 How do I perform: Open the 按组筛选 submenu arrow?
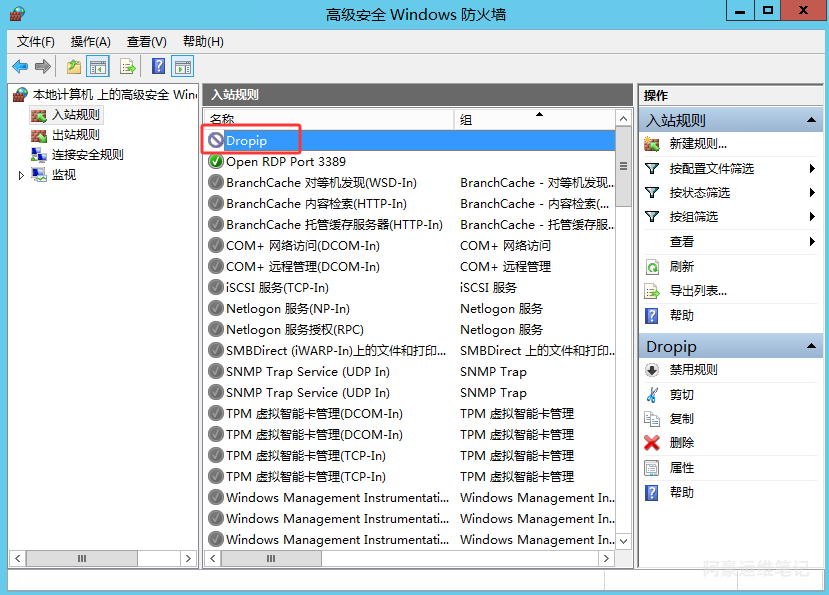tap(812, 216)
